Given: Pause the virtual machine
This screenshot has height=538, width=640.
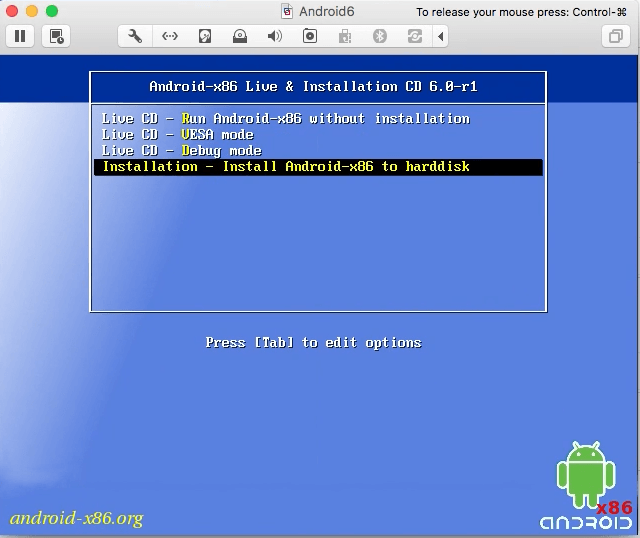Looking at the screenshot, I should 20,36.
